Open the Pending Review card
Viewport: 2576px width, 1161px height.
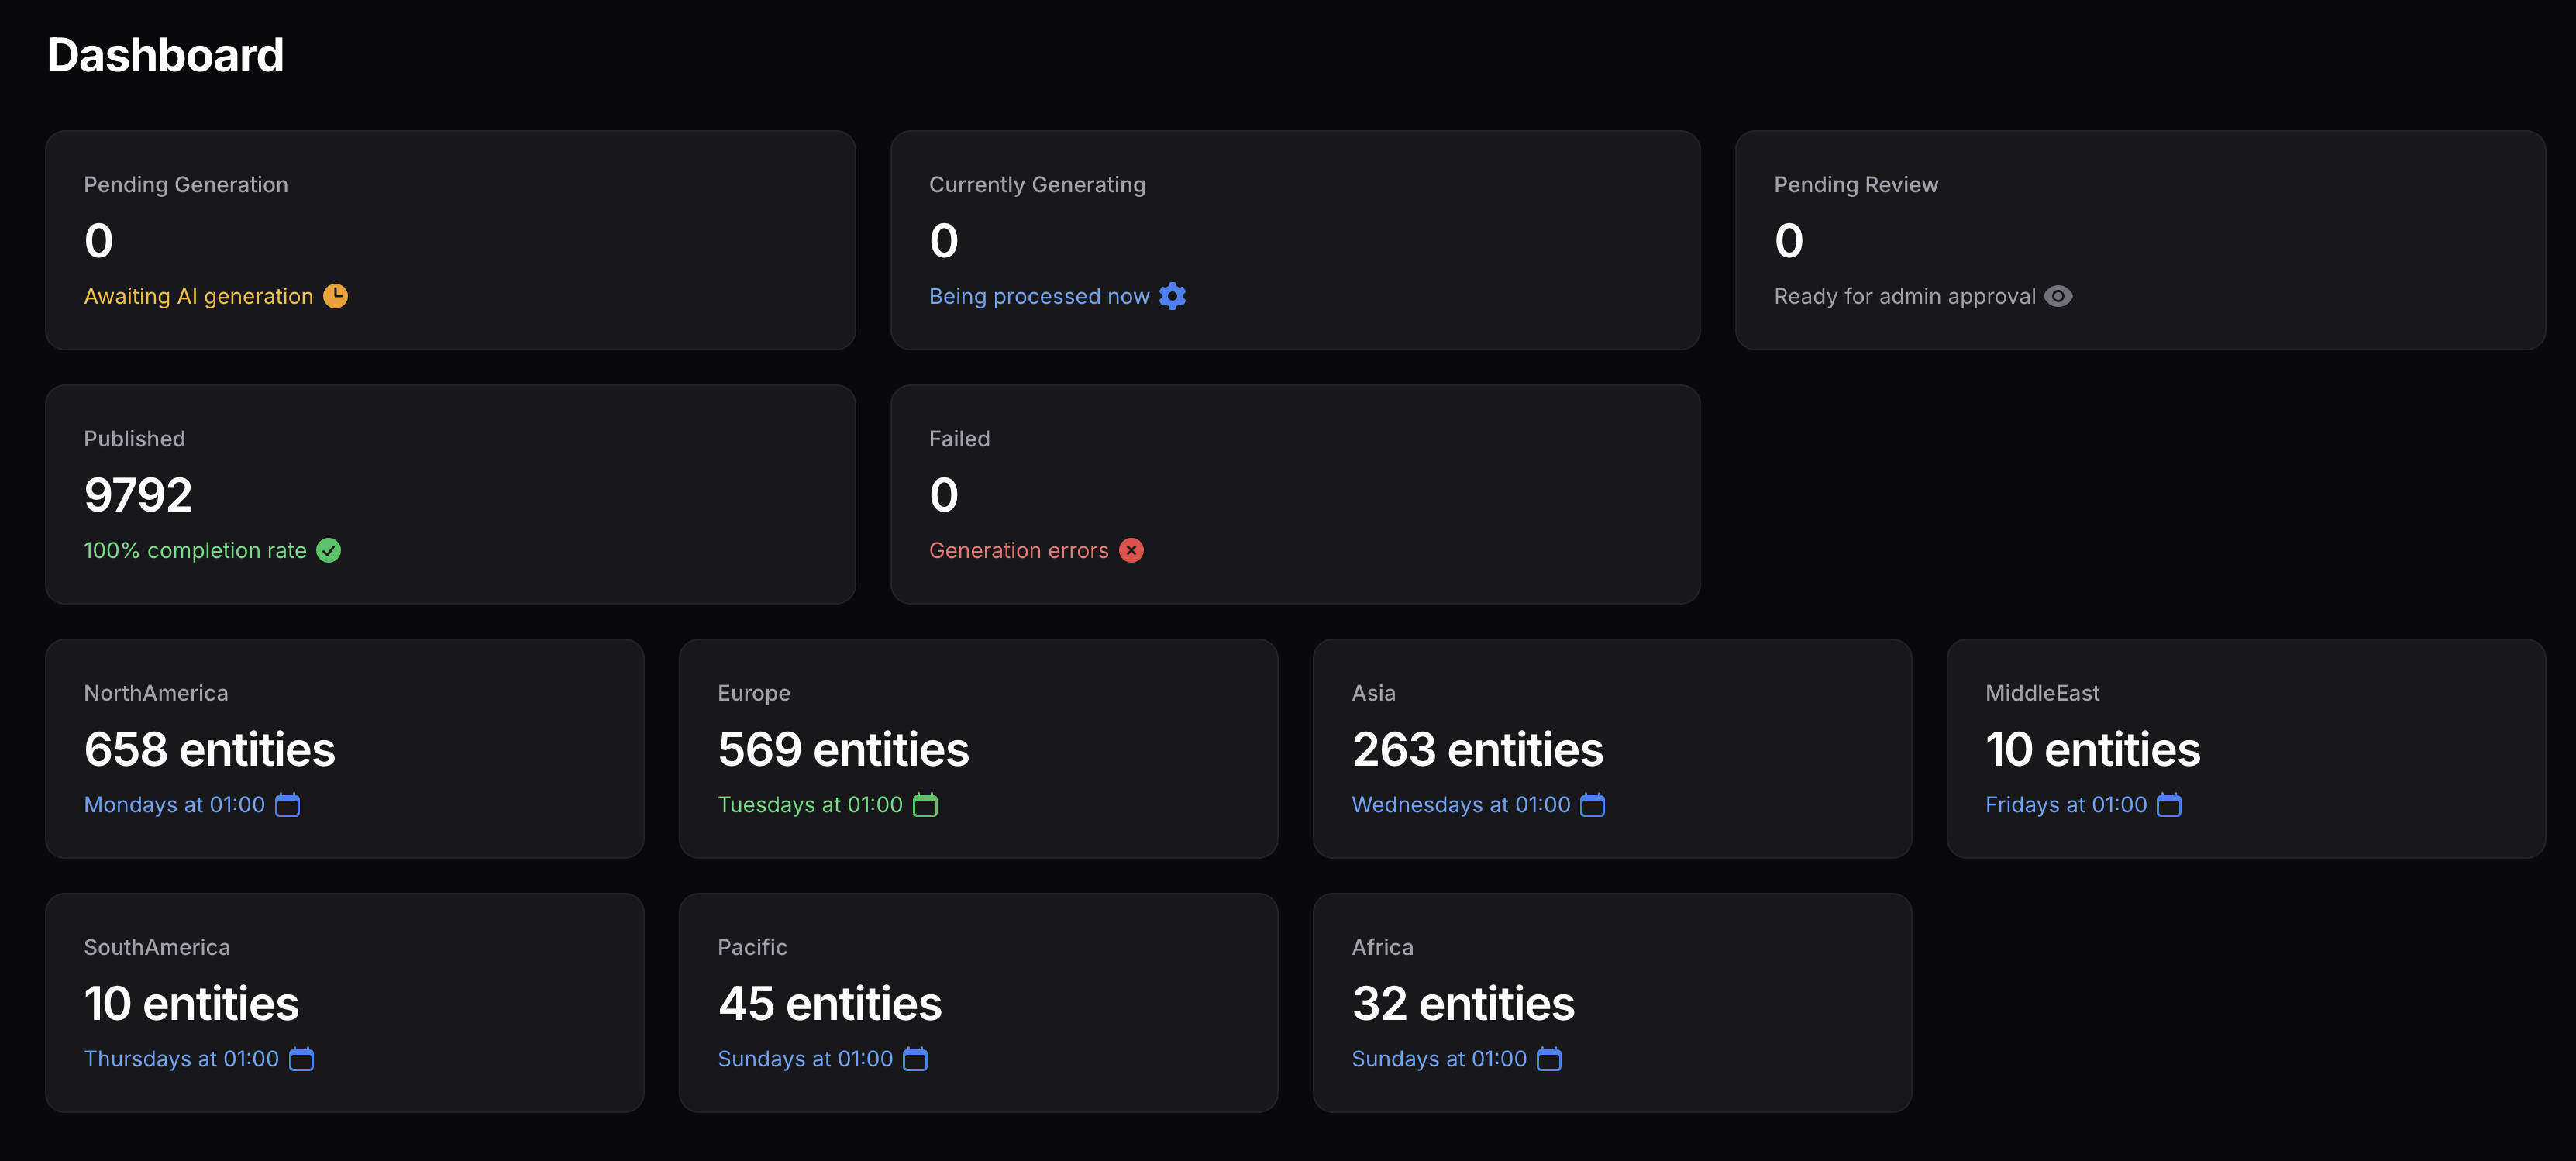2140,240
